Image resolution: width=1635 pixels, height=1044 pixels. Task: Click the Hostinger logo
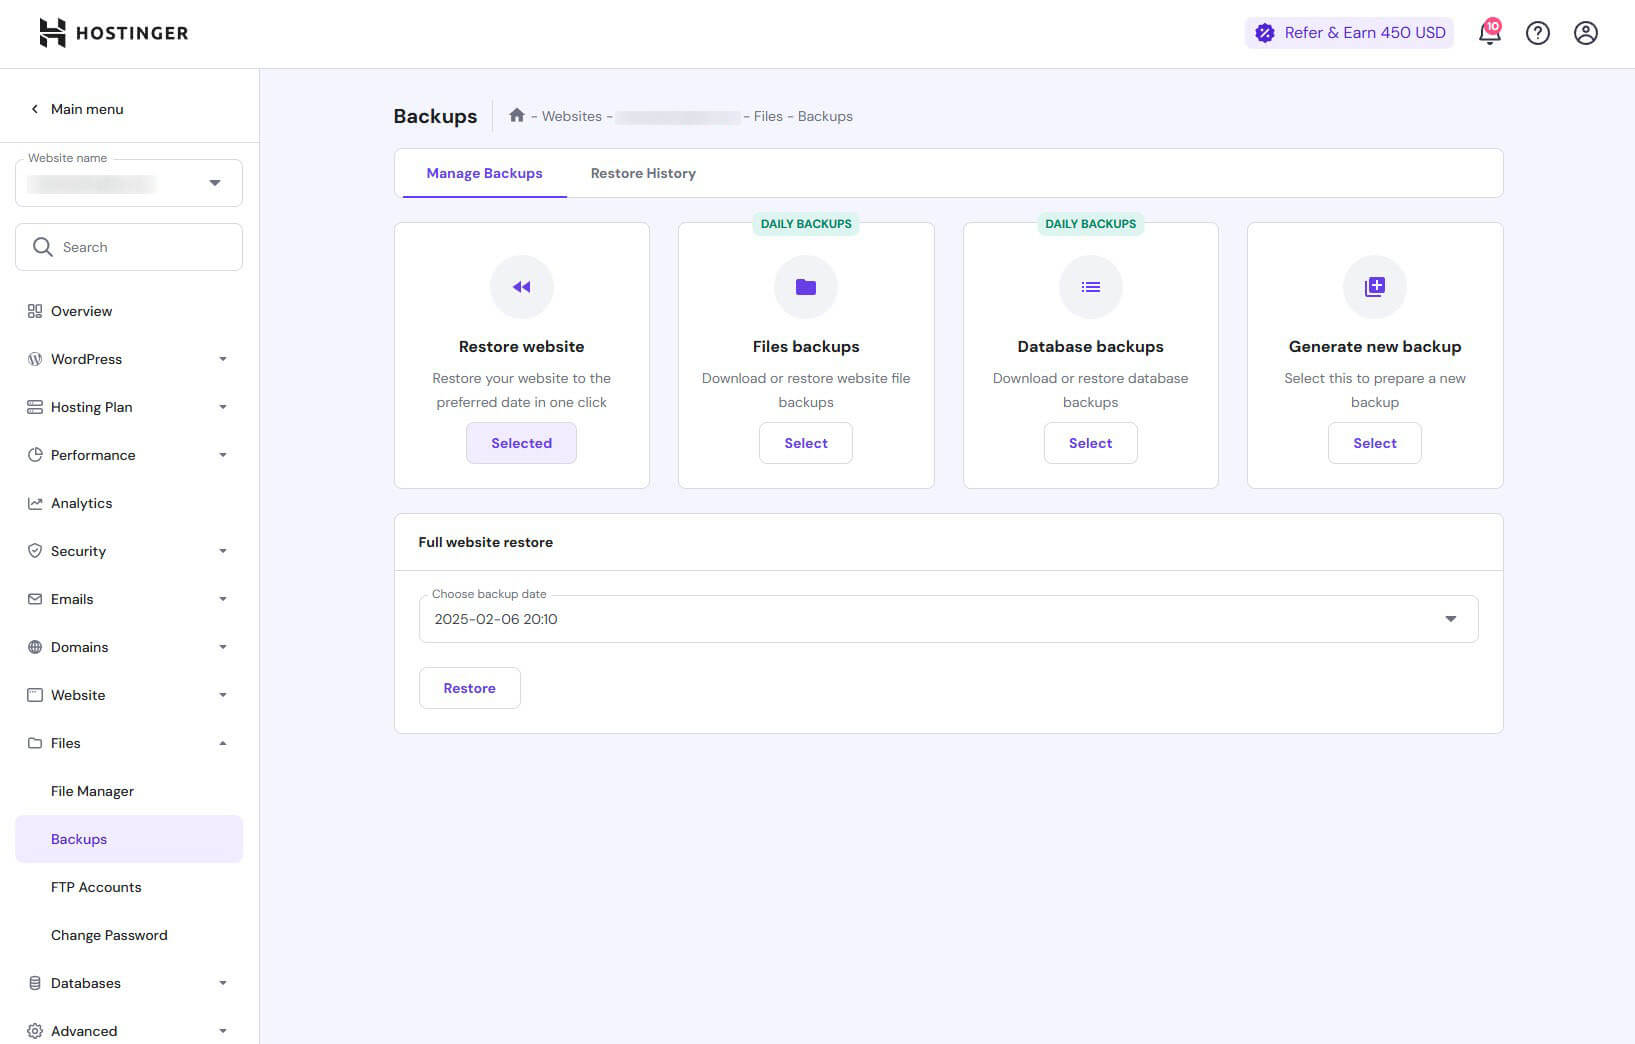(x=113, y=33)
